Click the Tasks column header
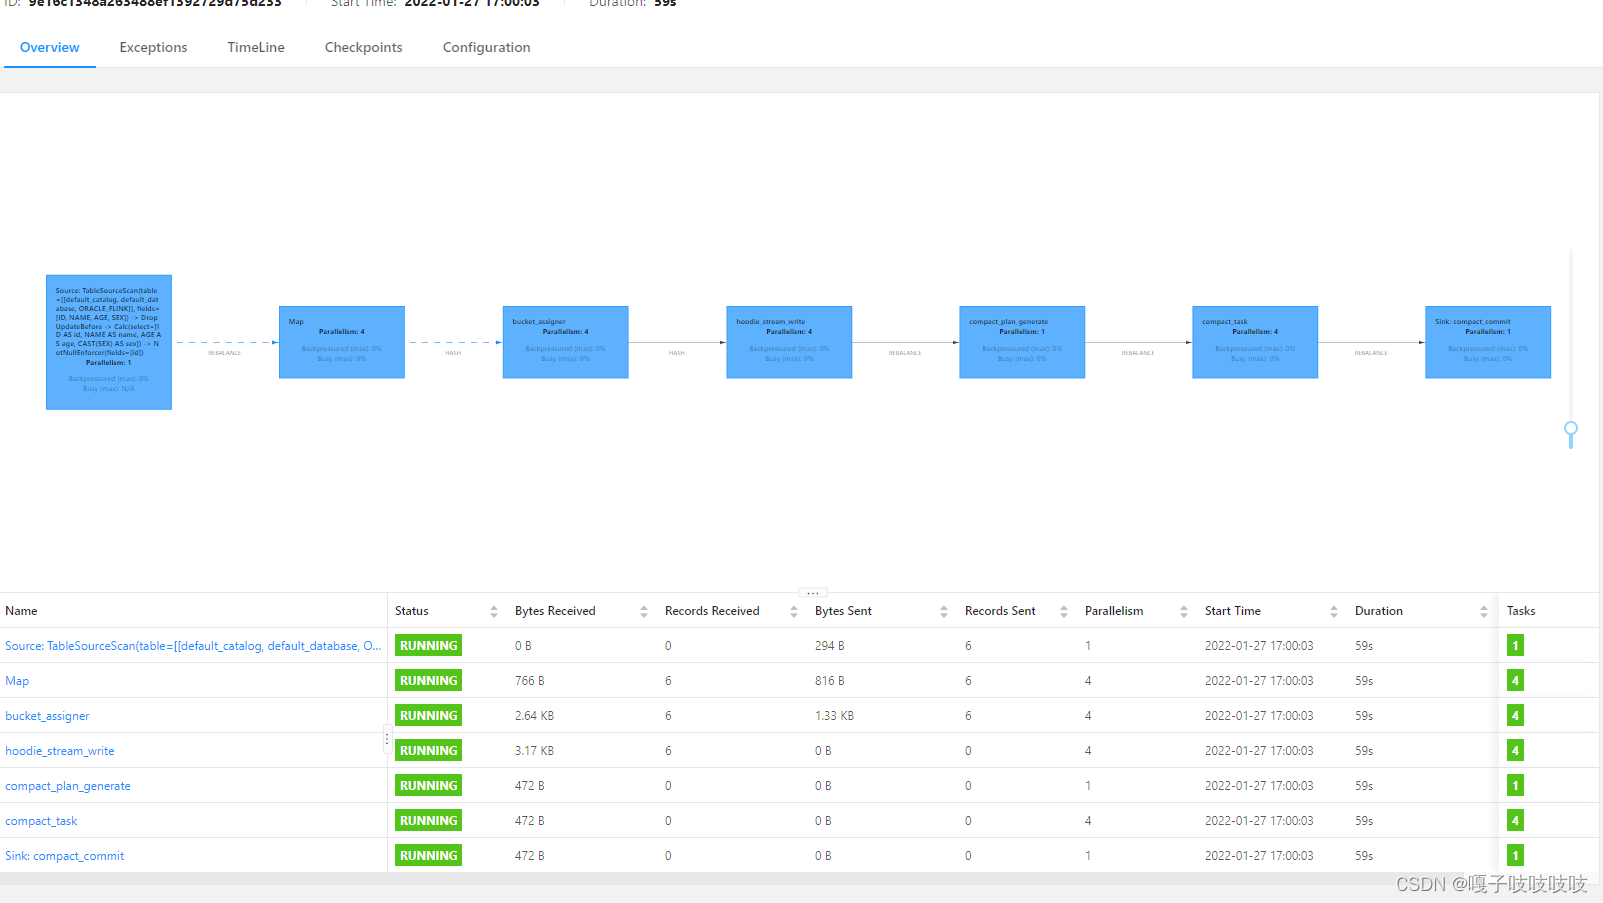1603x903 pixels. pyautogui.click(x=1521, y=611)
